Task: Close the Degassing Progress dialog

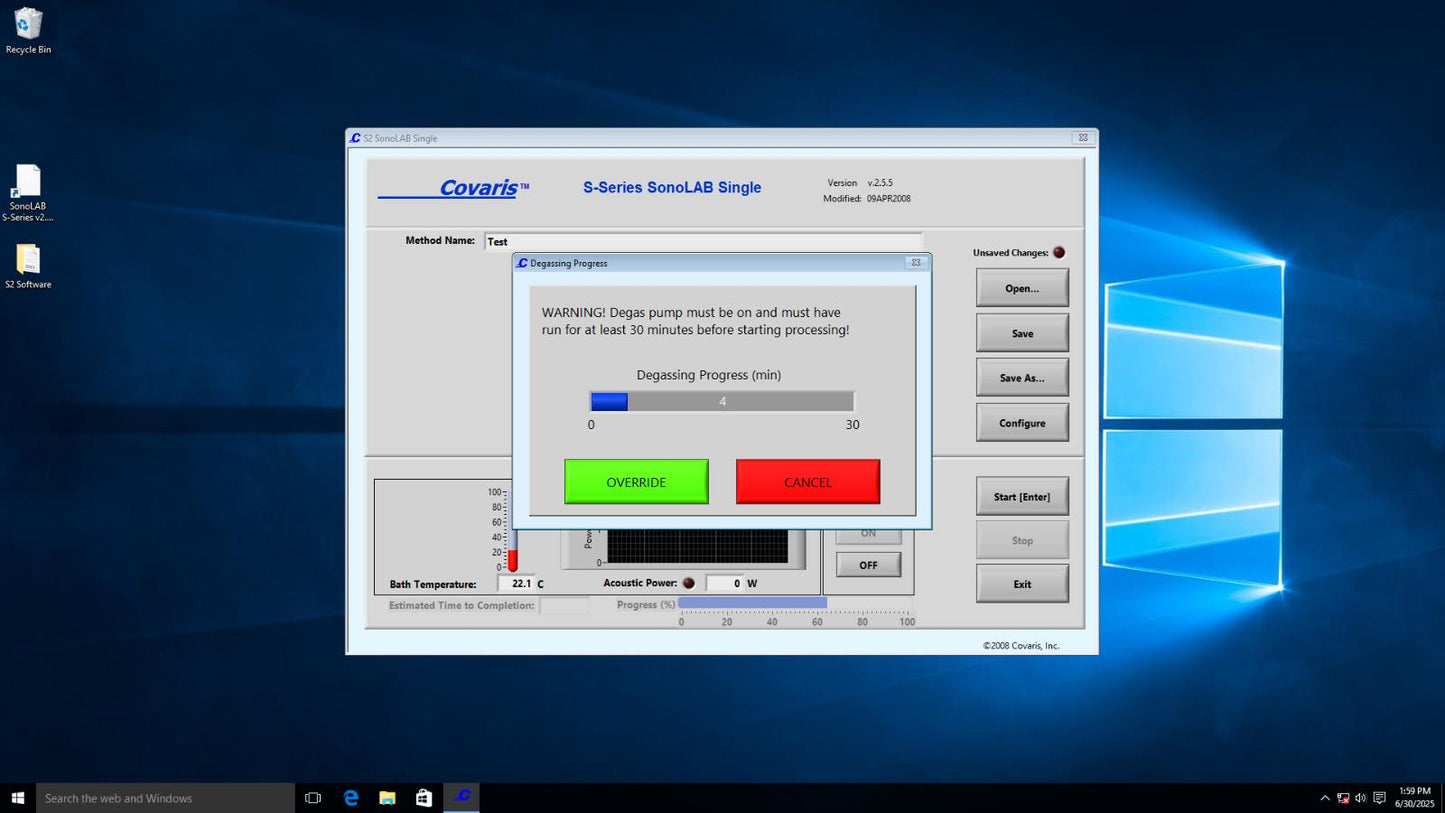Action: click(915, 263)
